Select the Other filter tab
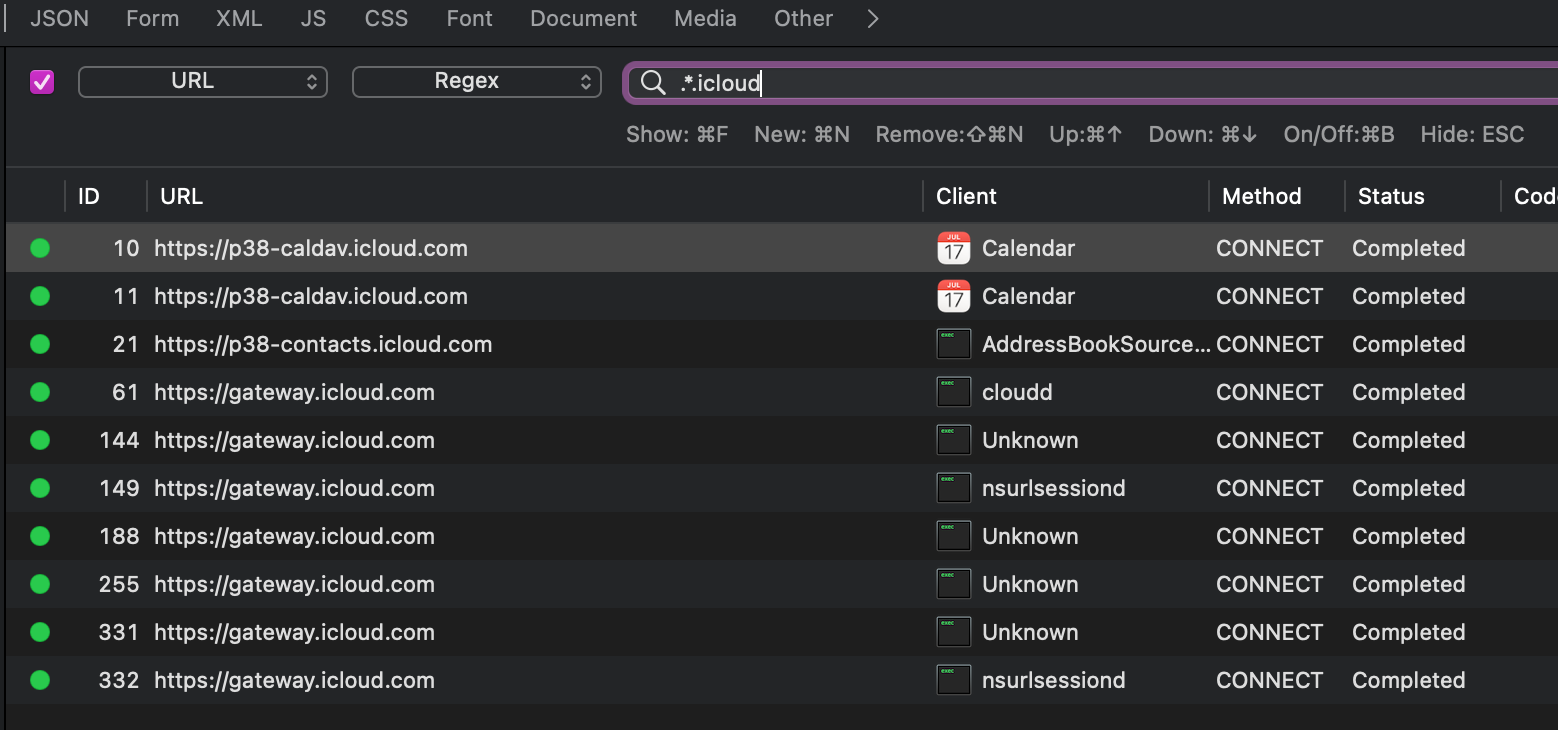The width and height of the screenshot is (1558, 730). point(803,18)
